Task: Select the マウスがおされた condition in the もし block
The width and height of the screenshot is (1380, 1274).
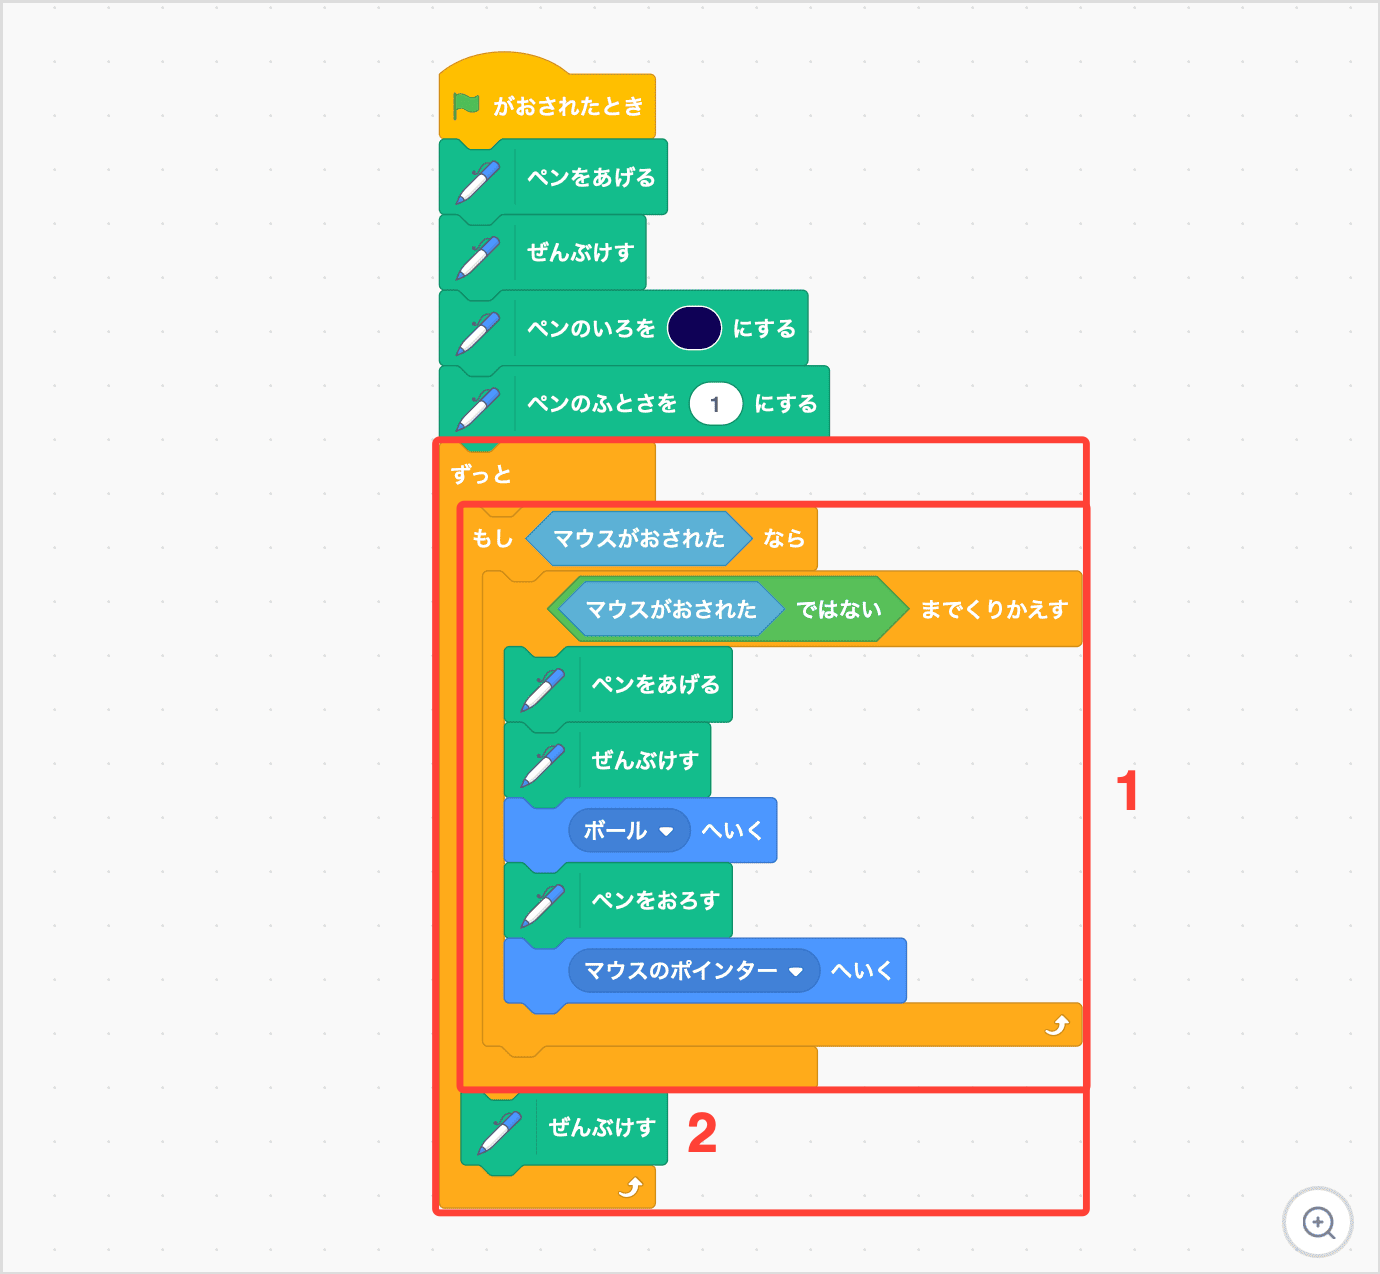Action: (x=638, y=539)
